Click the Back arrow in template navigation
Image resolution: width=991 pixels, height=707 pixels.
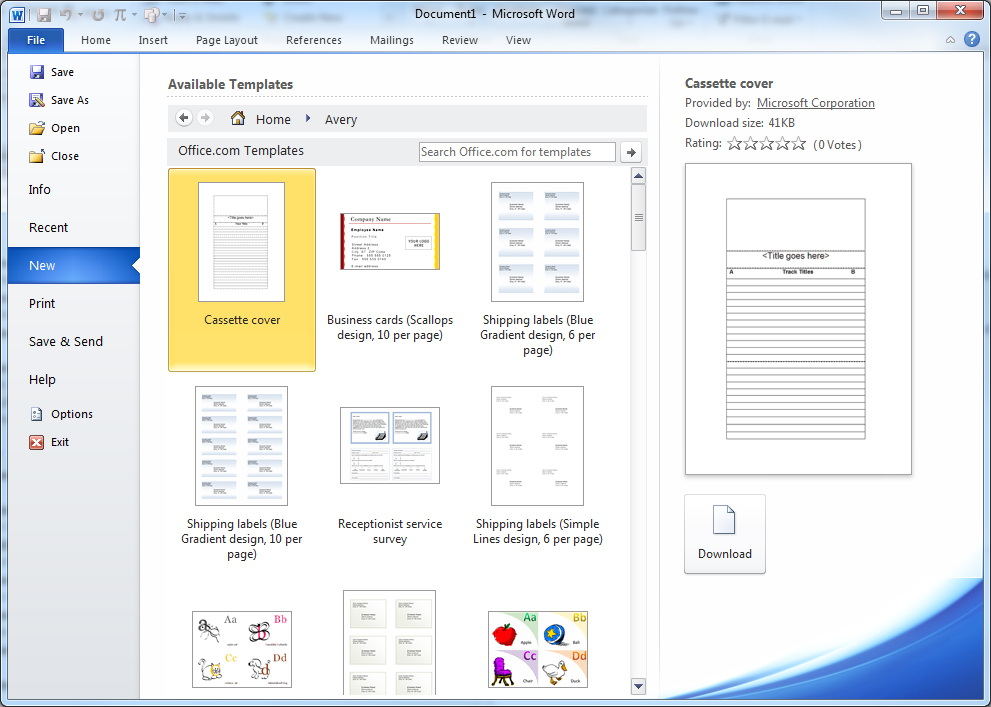184,118
